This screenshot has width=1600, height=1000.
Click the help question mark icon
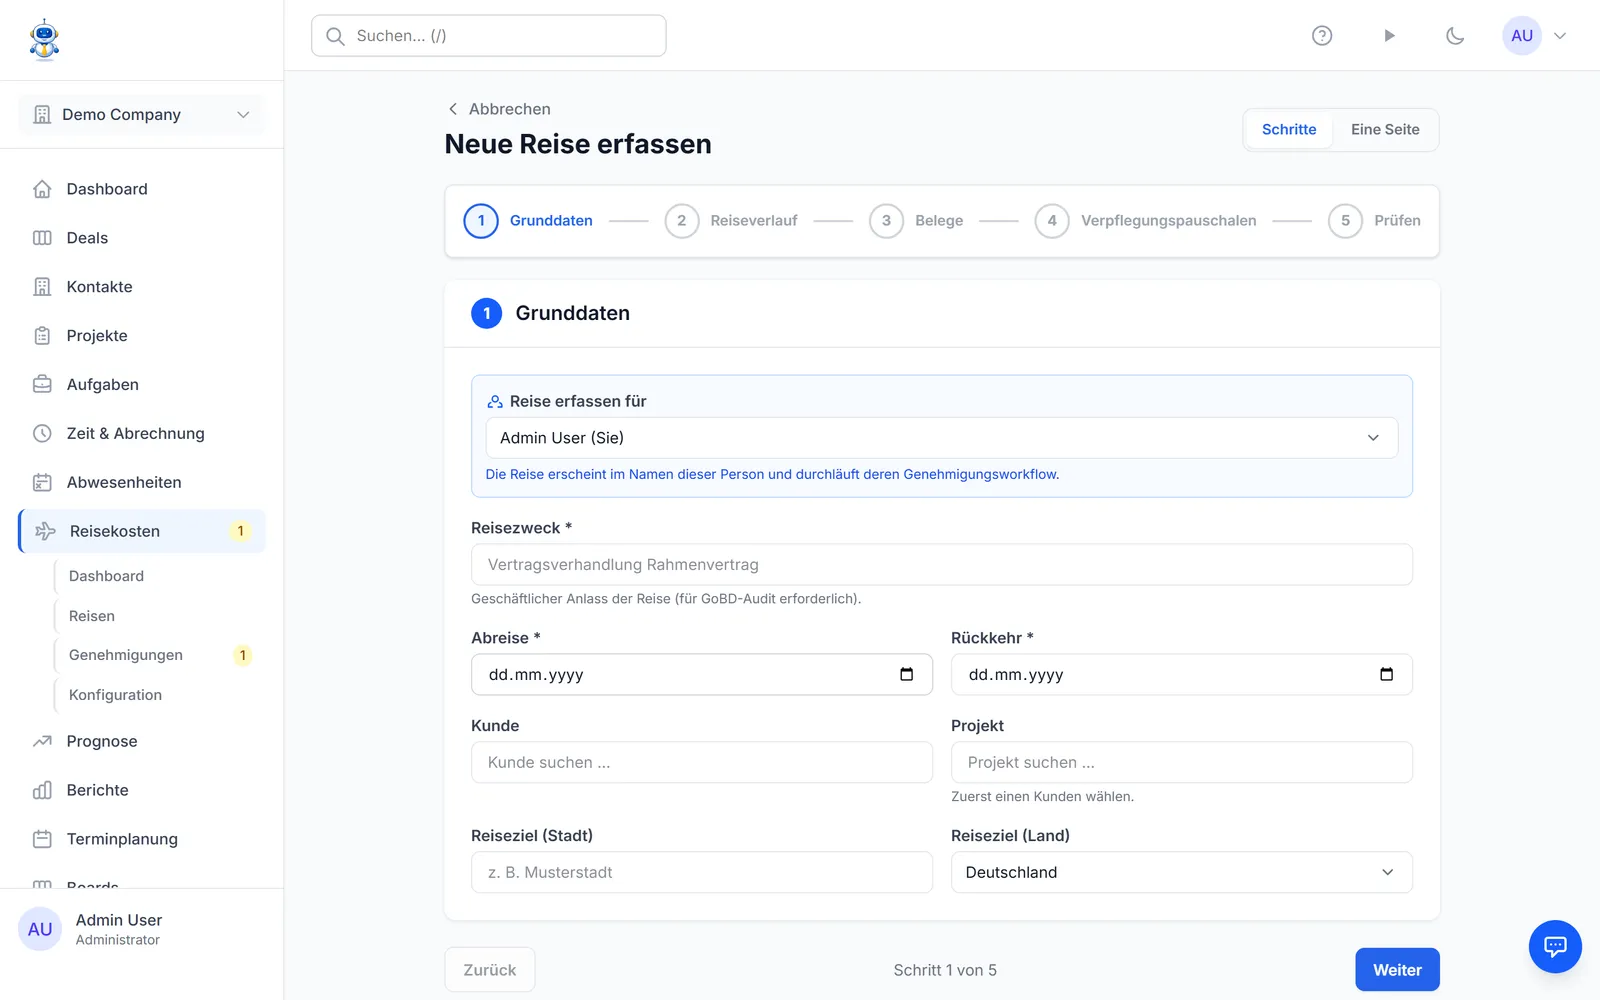pyautogui.click(x=1322, y=36)
